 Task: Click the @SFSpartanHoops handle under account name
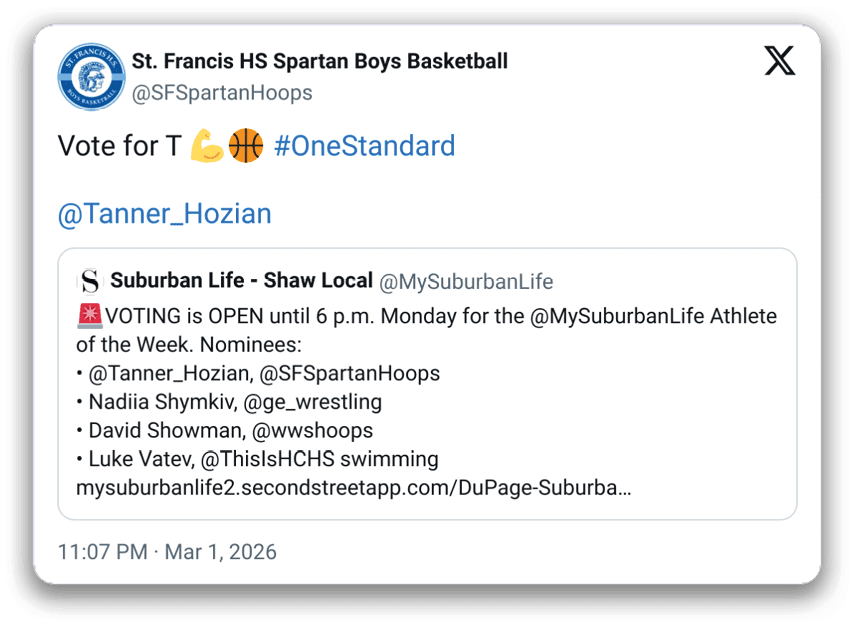(222, 93)
